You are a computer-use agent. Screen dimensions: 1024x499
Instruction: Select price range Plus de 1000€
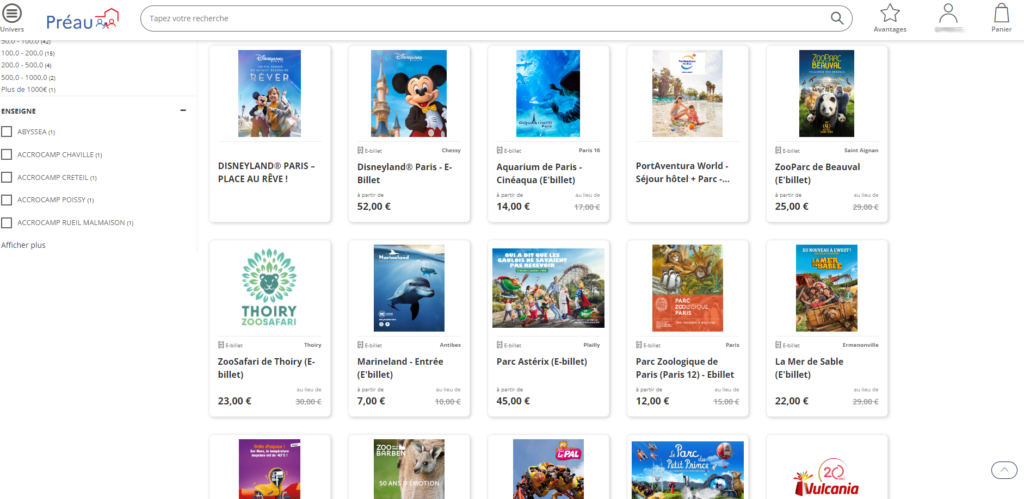28,89
